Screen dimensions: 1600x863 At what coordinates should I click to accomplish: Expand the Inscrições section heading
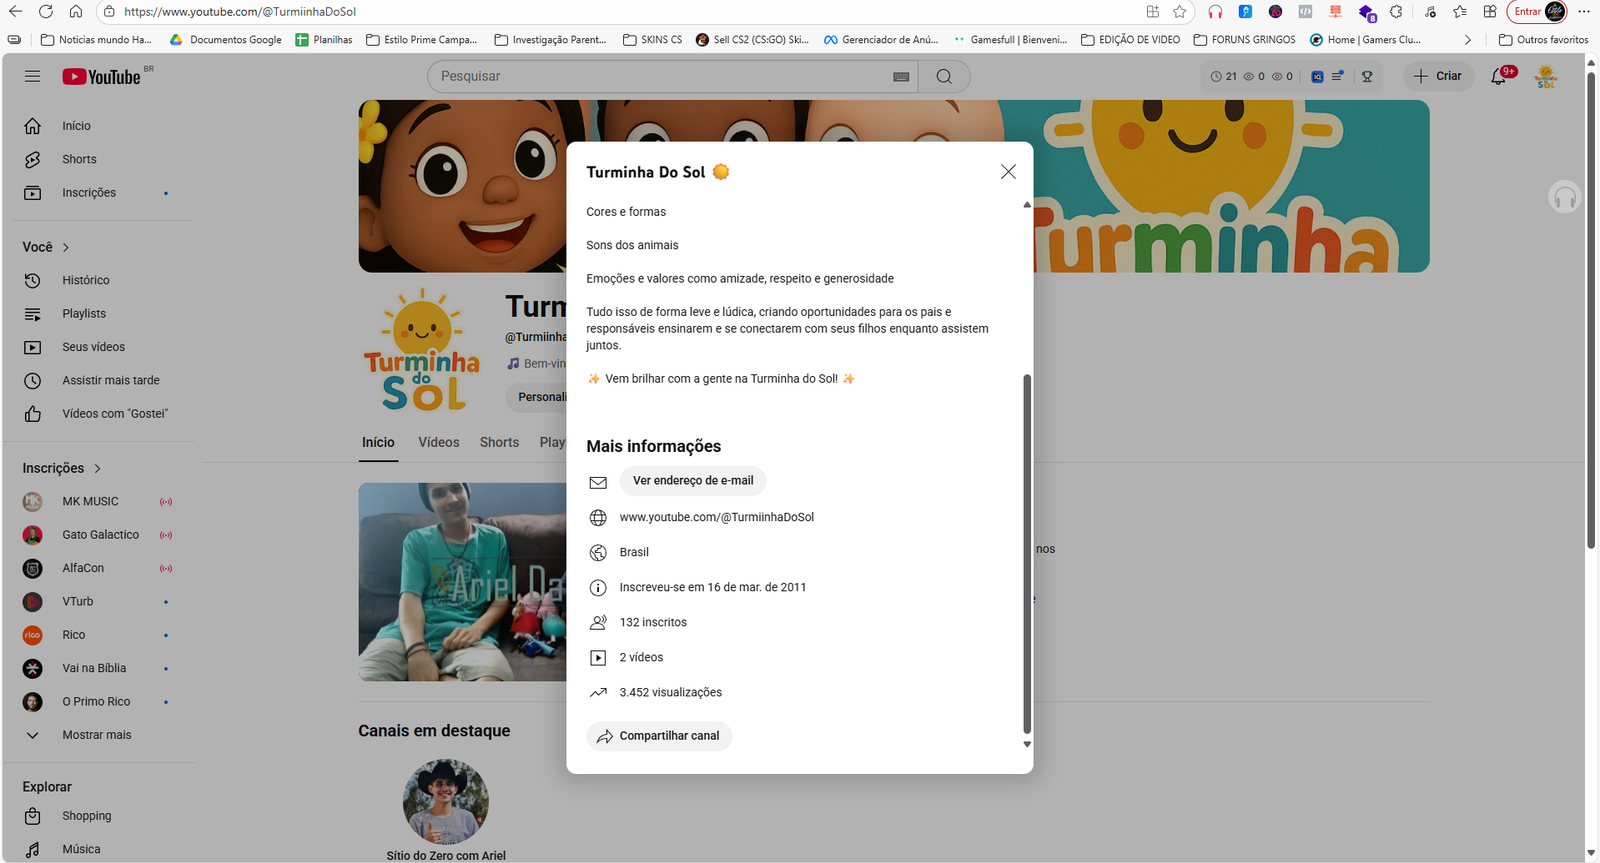coord(62,468)
